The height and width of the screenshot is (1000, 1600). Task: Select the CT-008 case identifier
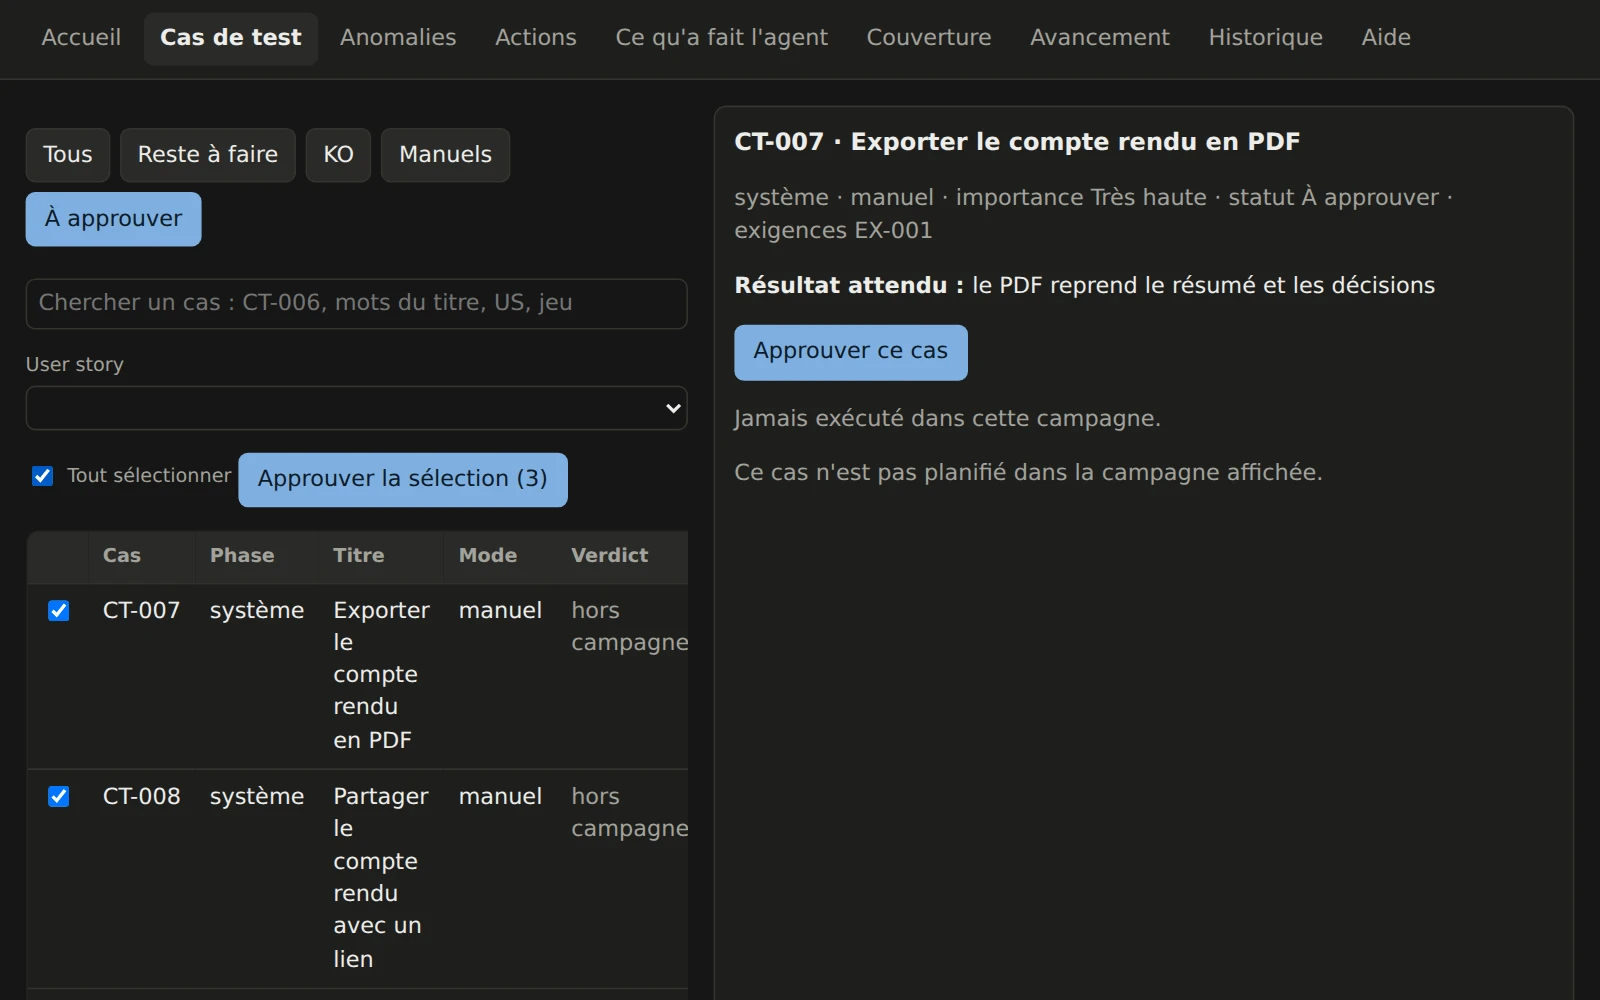(142, 797)
